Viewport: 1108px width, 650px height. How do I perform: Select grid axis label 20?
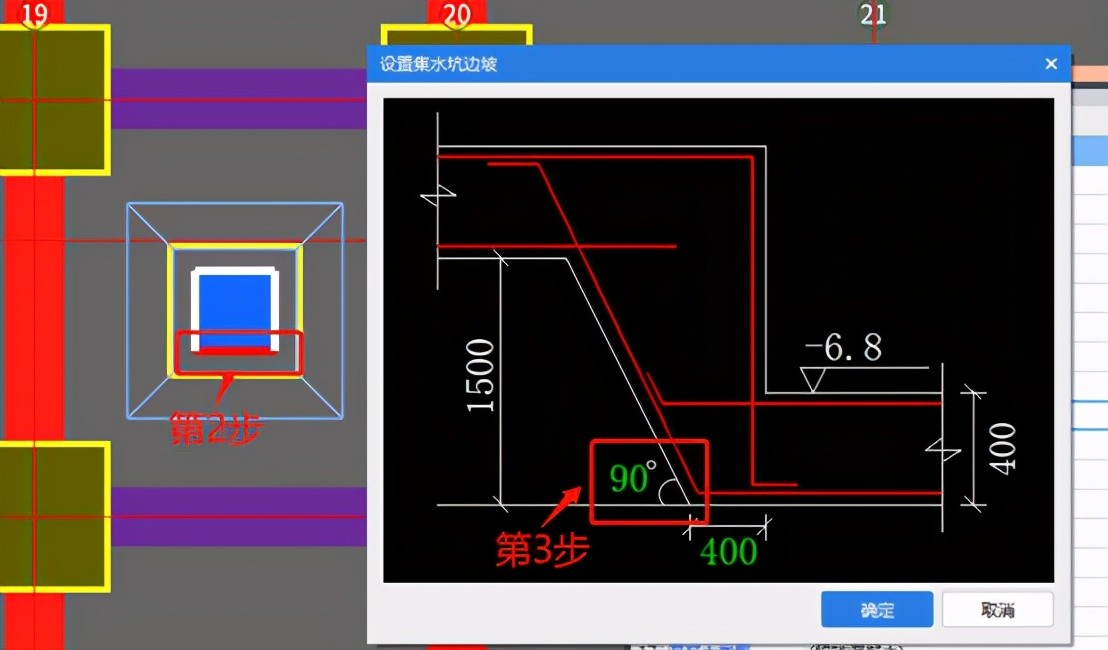pos(456,14)
